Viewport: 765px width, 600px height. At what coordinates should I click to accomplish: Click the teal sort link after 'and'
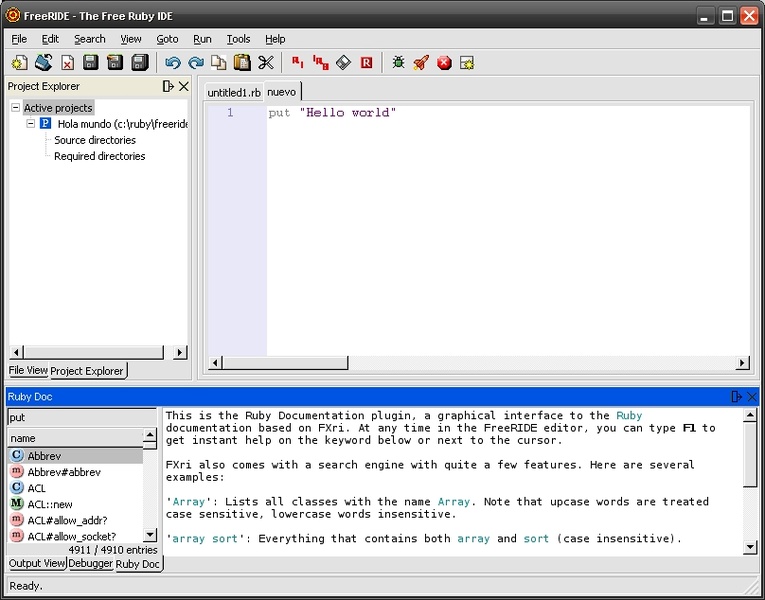click(x=536, y=539)
